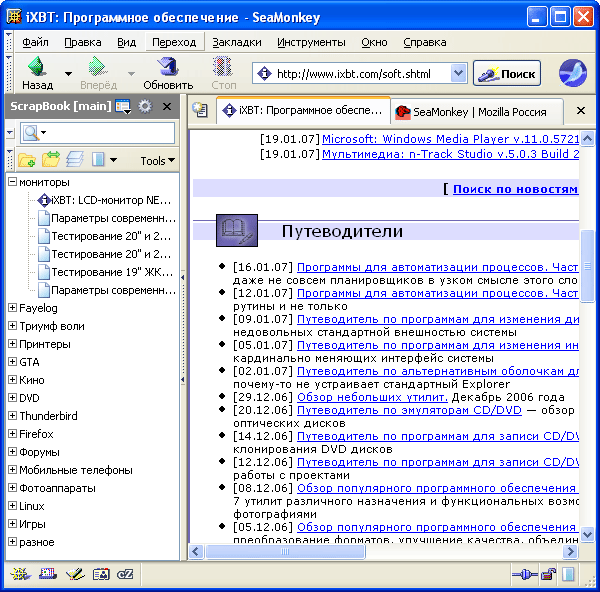
Task: Open Composer icon in status bar
Action: pos(75,574)
